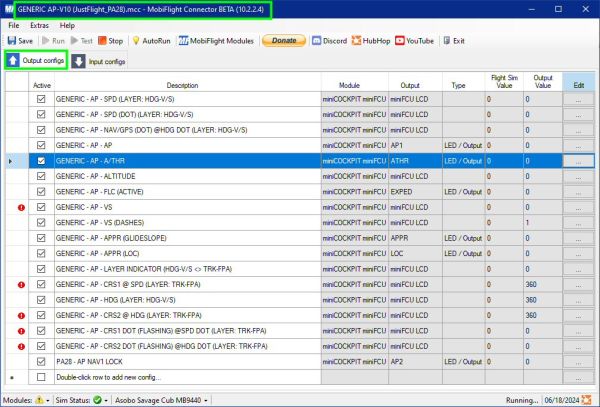Click LOC output cell in APPR (LOC) row
The height and width of the screenshot is (407, 600).
click(x=415, y=254)
